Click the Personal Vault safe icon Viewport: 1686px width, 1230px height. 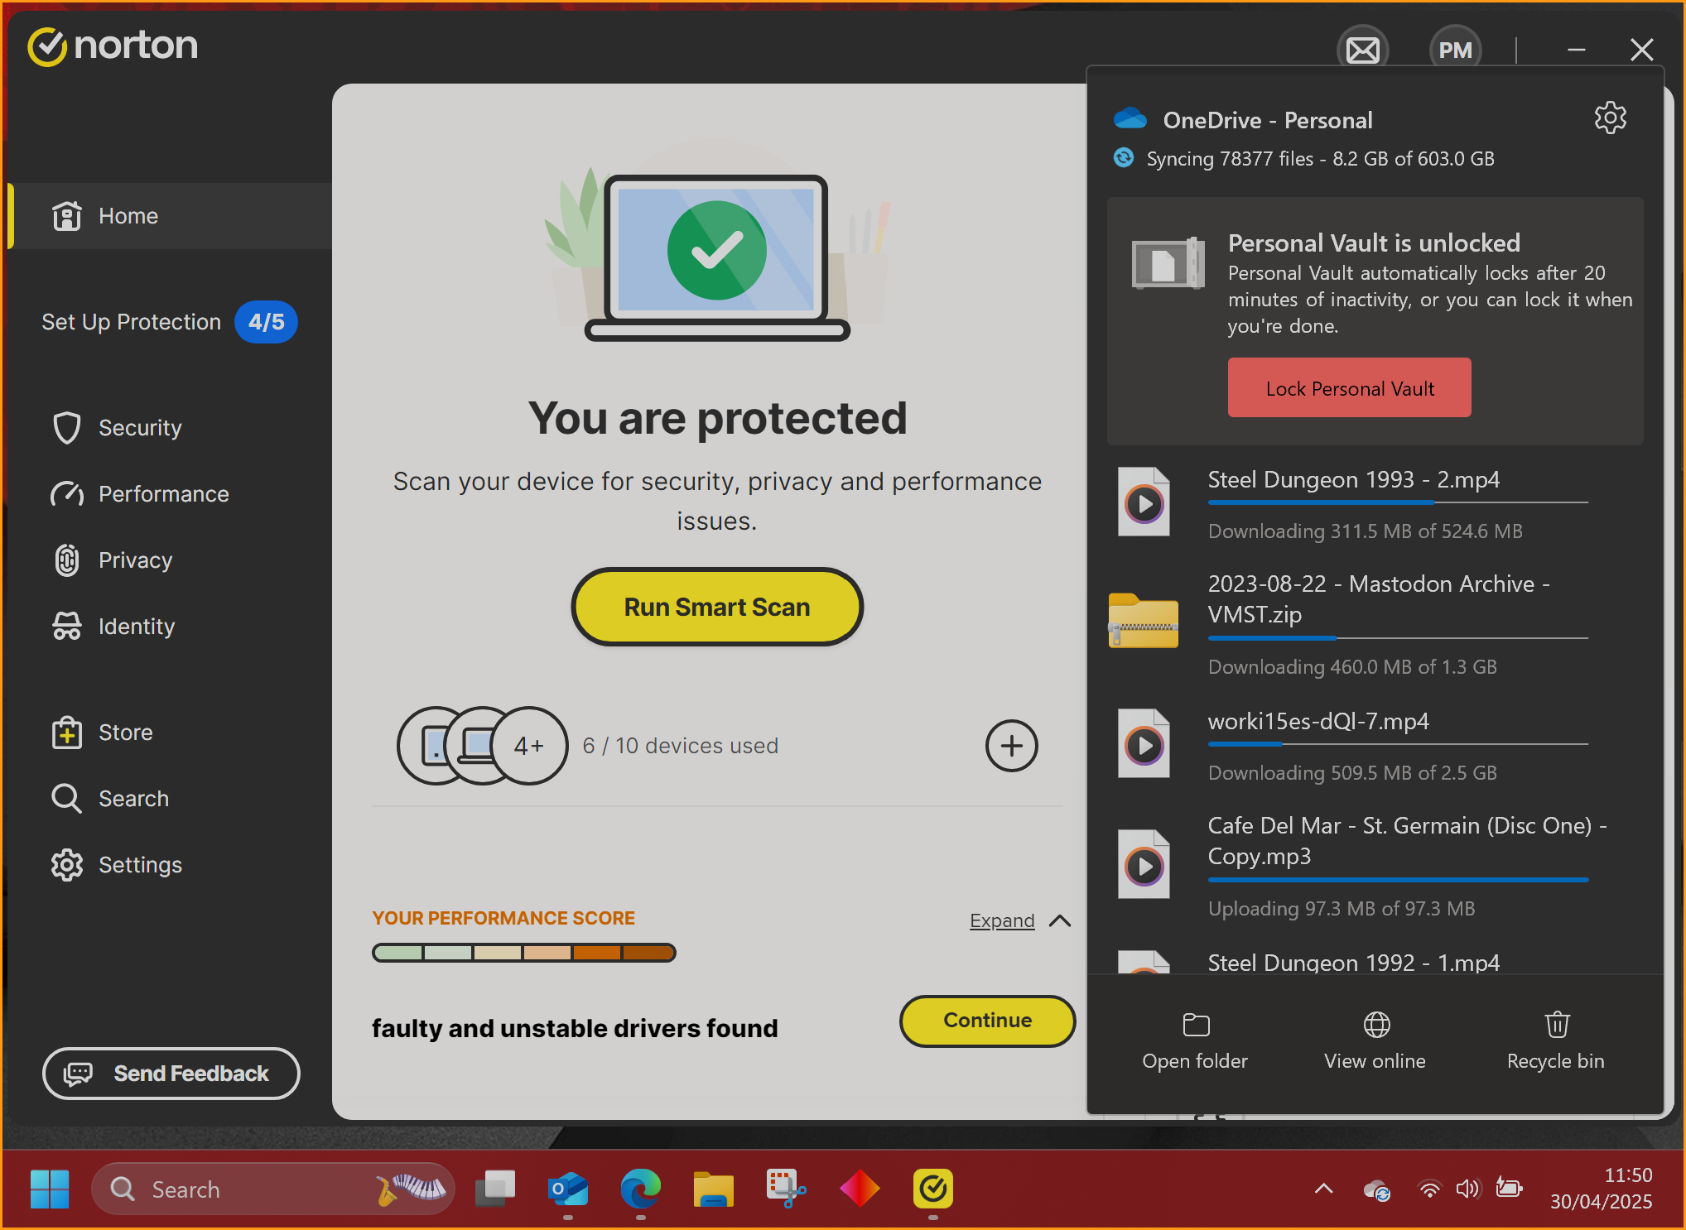(1168, 264)
